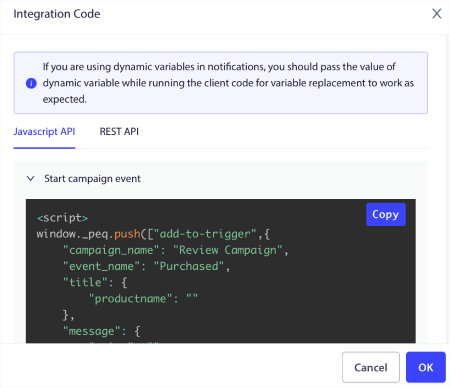Click the "add-to-trigger" string in the code
Screen dimensions: 450x388
205,234
